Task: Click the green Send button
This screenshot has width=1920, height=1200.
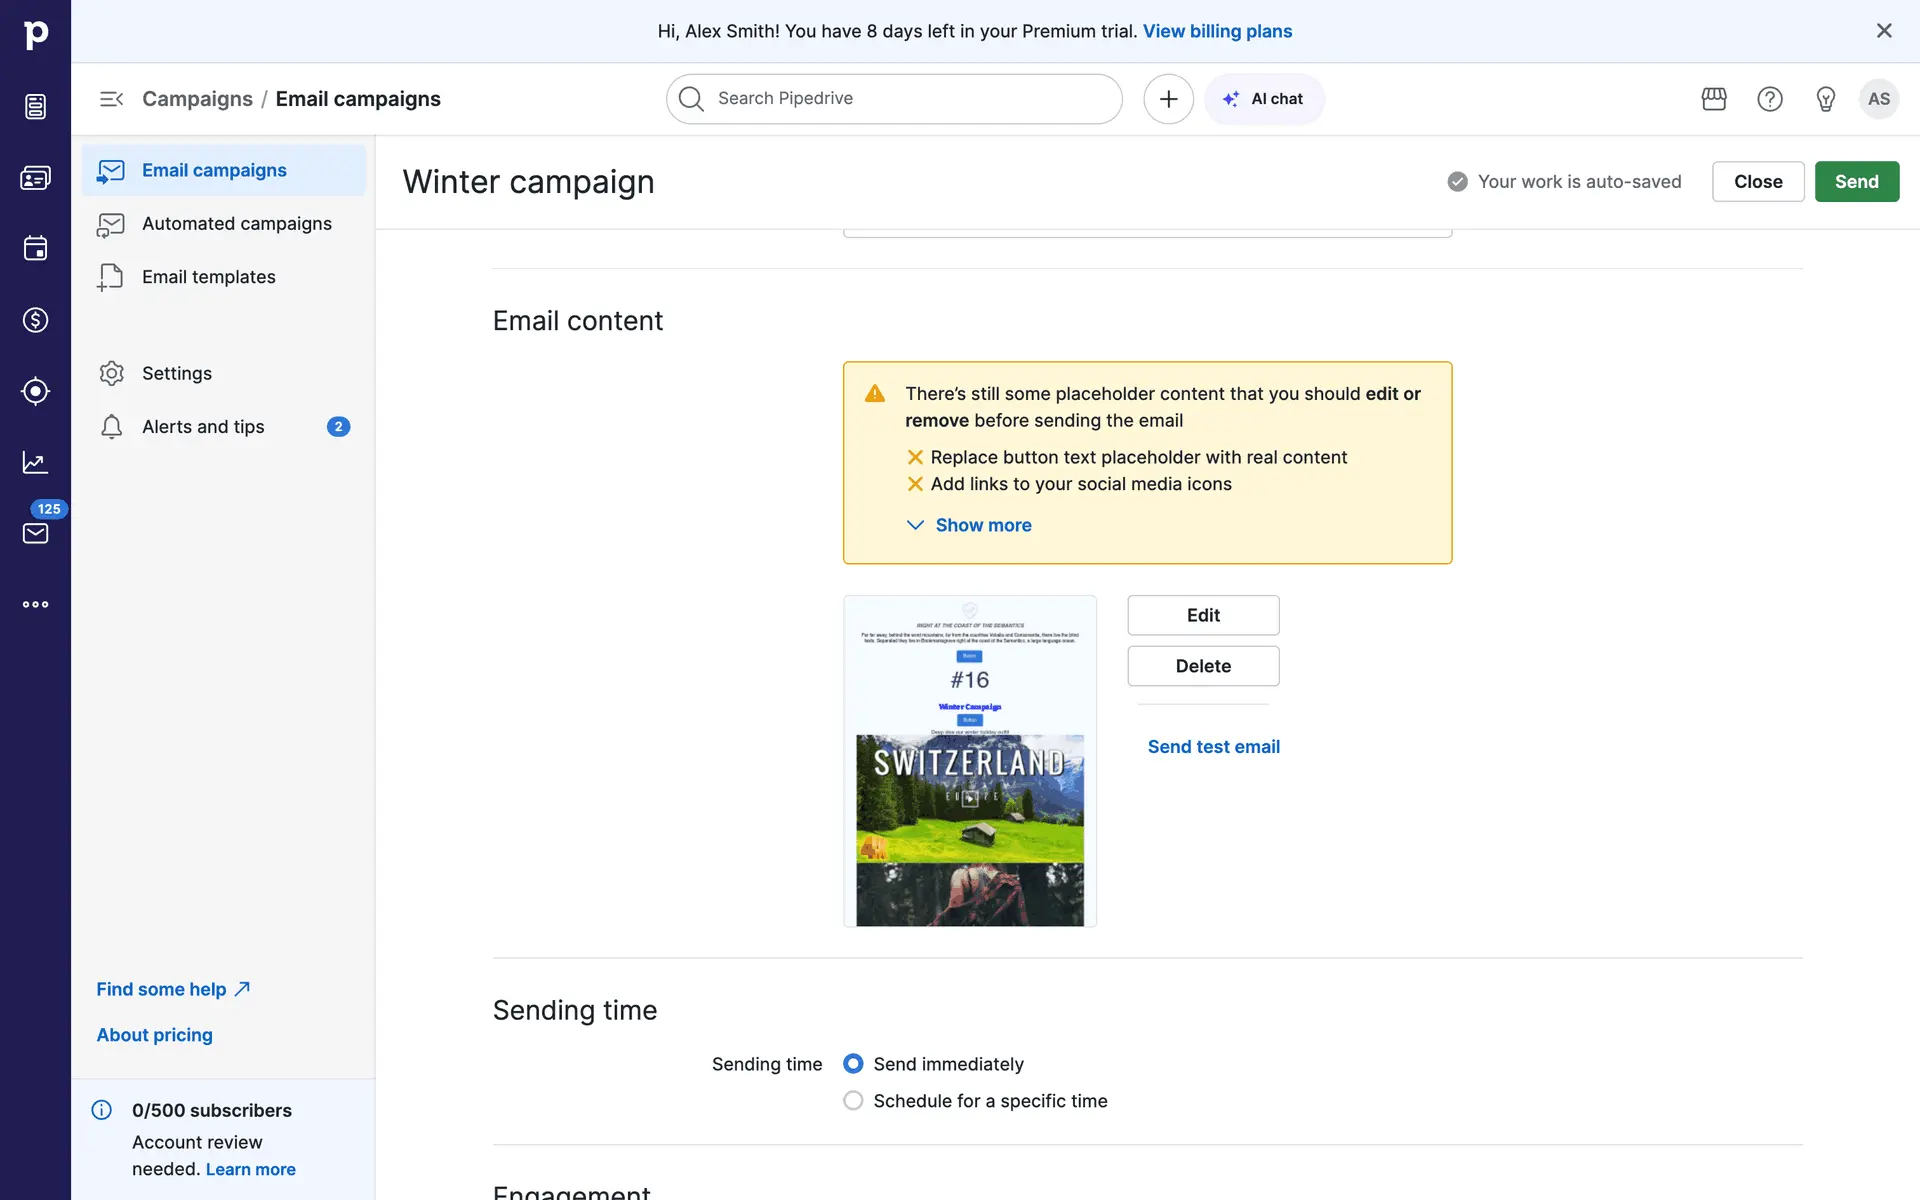Action: tap(1856, 182)
